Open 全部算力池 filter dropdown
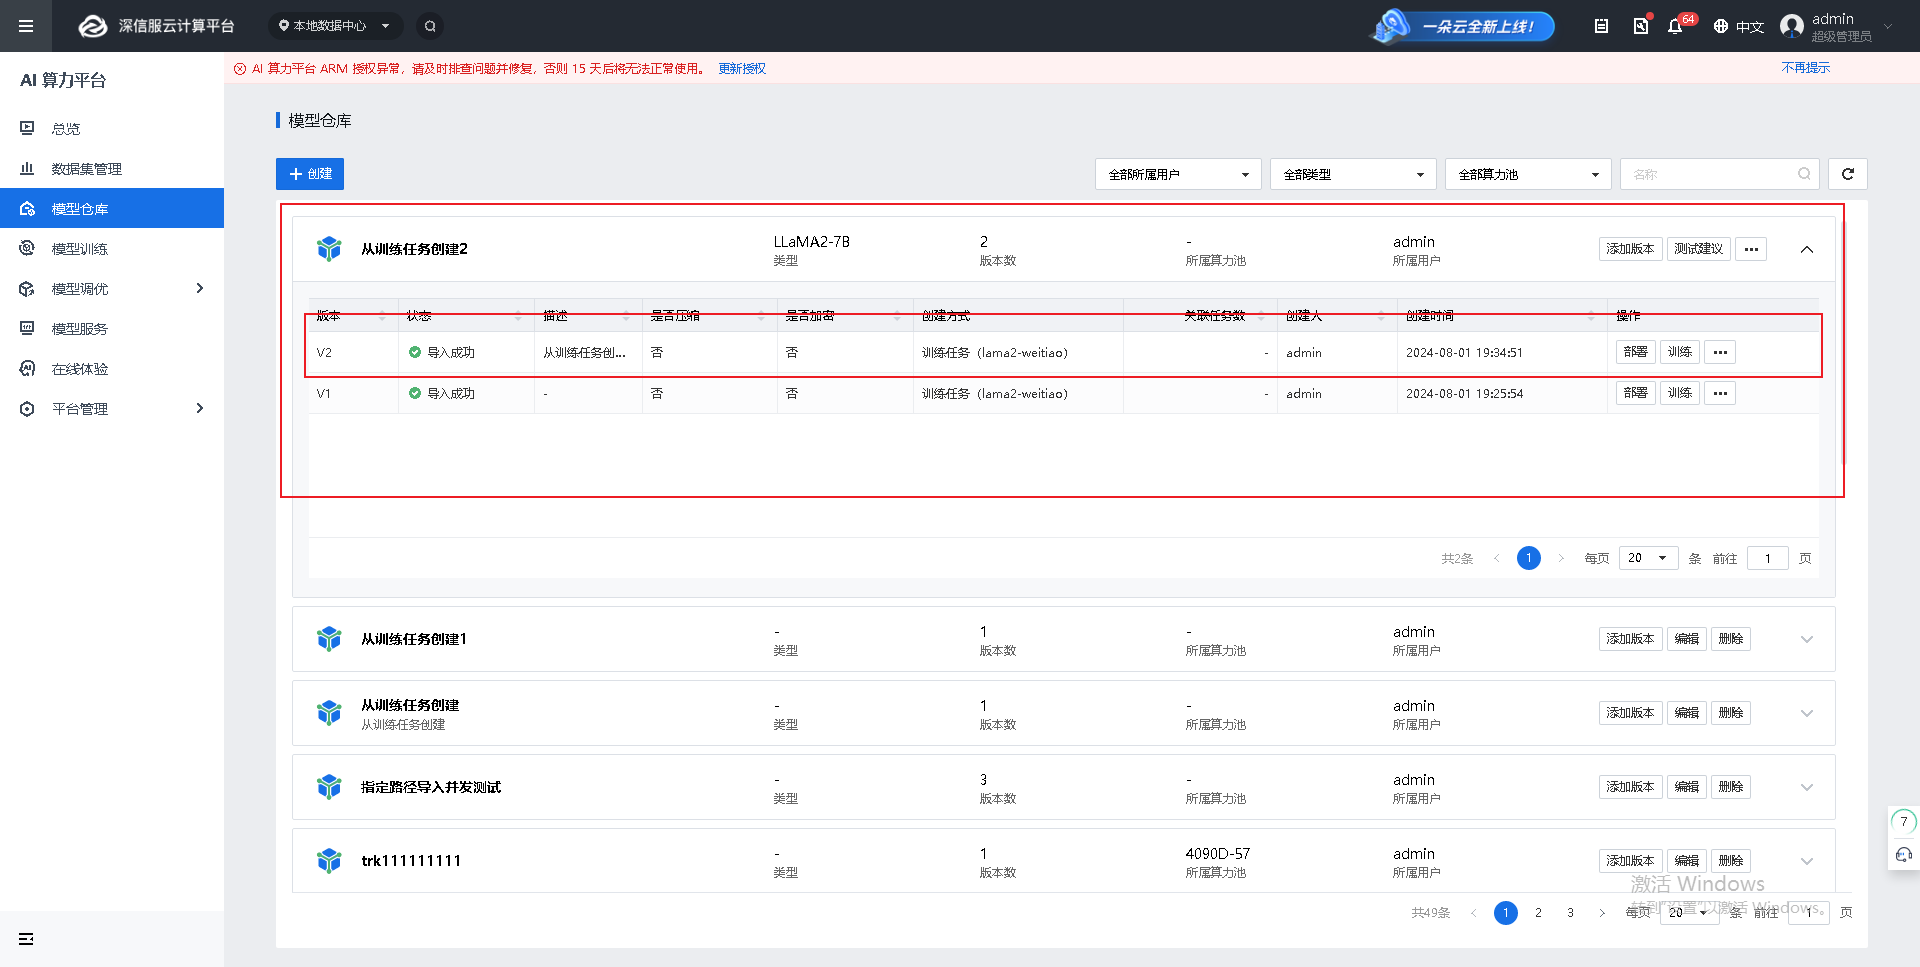This screenshot has width=1920, height=967. [1528, 174]
